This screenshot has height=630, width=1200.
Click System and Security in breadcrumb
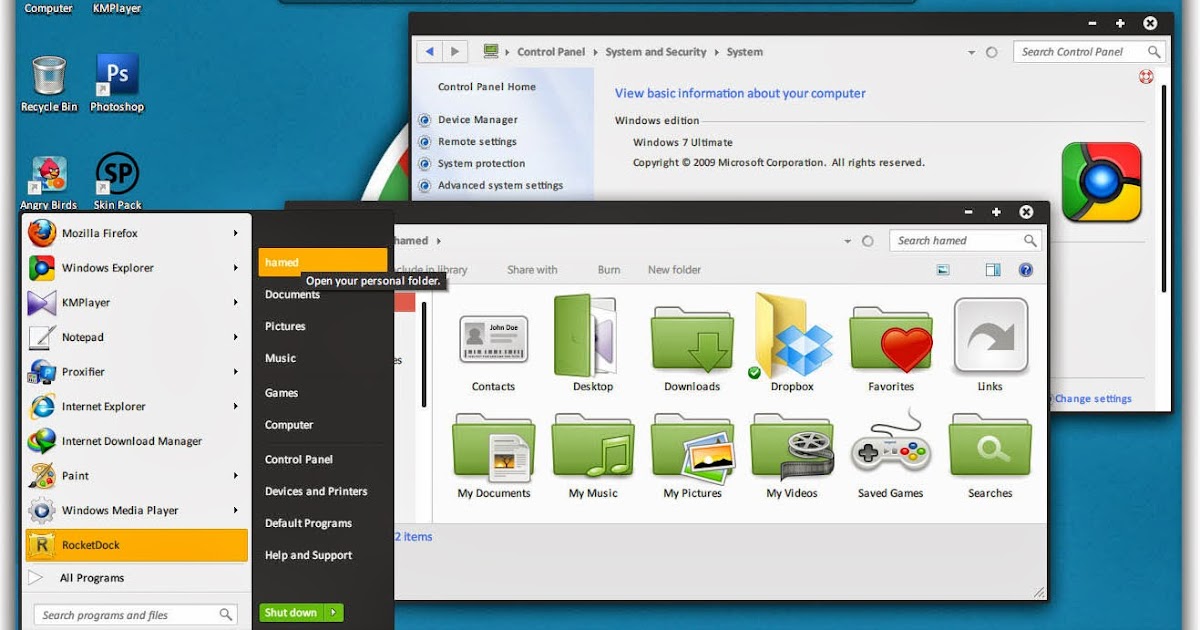pyautogui.click(x=656, y=52)
